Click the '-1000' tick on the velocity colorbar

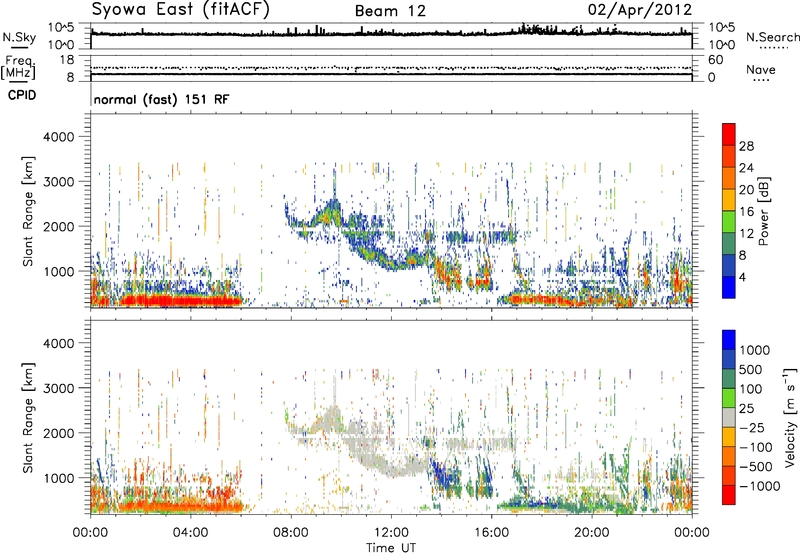coord(759,486)
